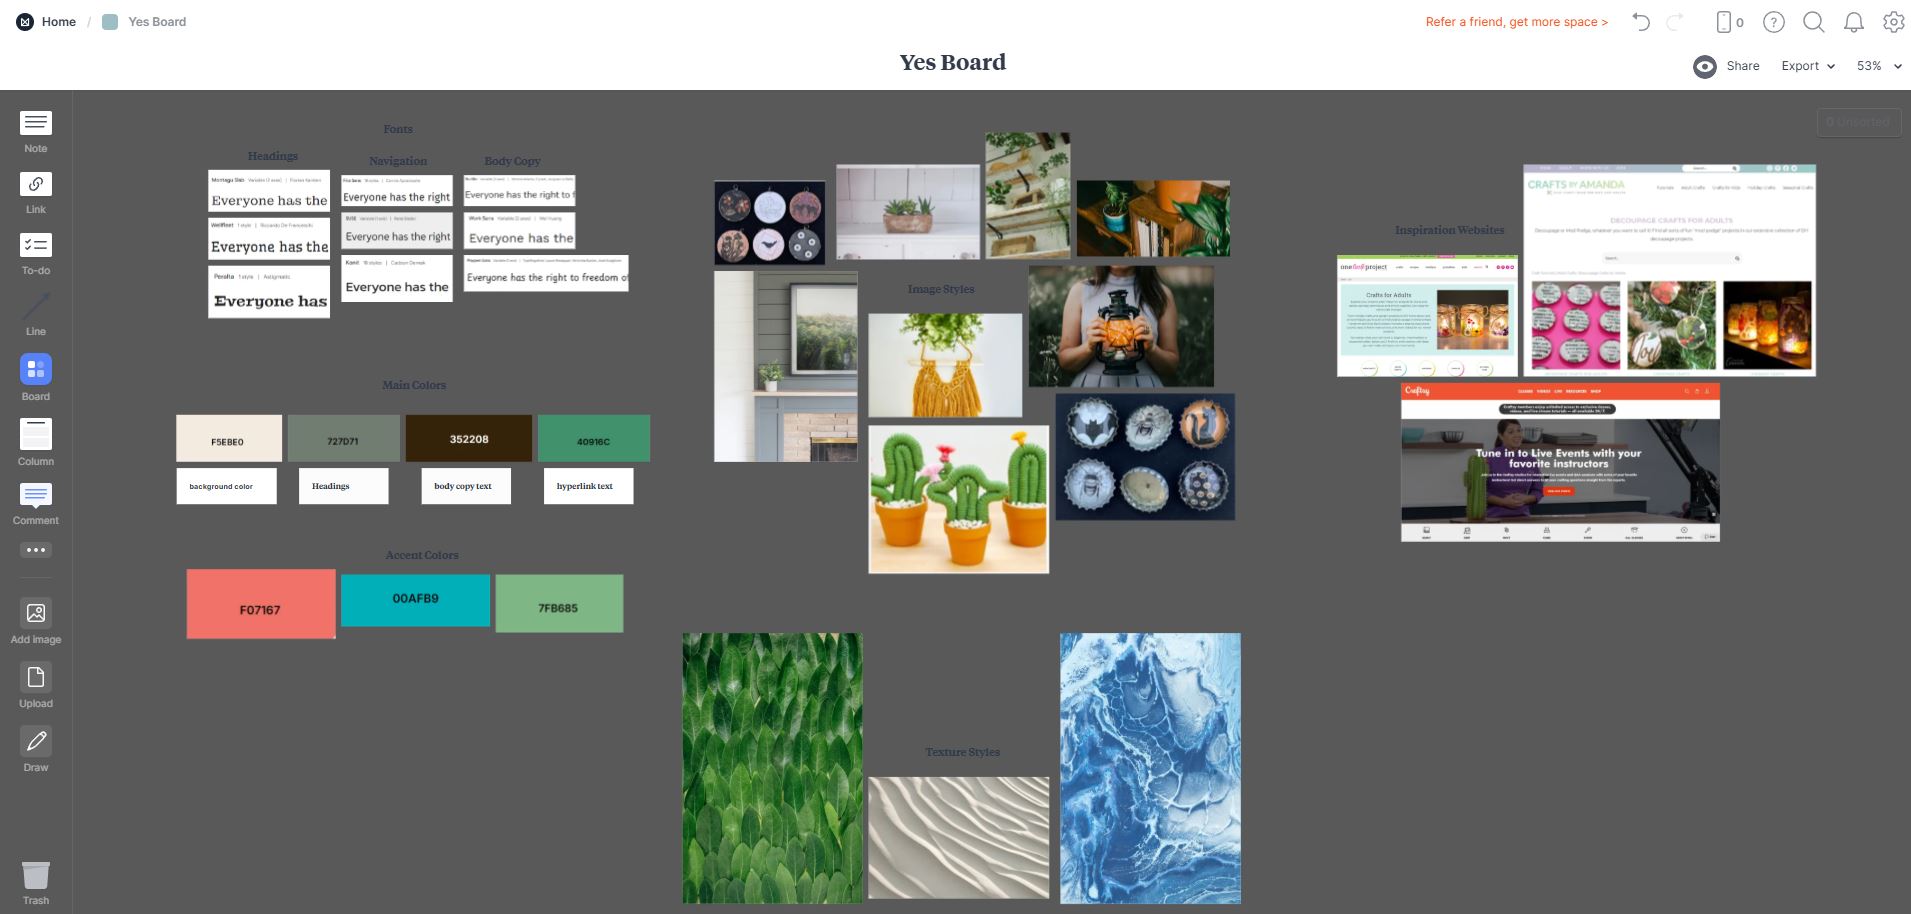Select the F07167 coral accent swatch
The image size is (1911, 914).
pos(261,604)
